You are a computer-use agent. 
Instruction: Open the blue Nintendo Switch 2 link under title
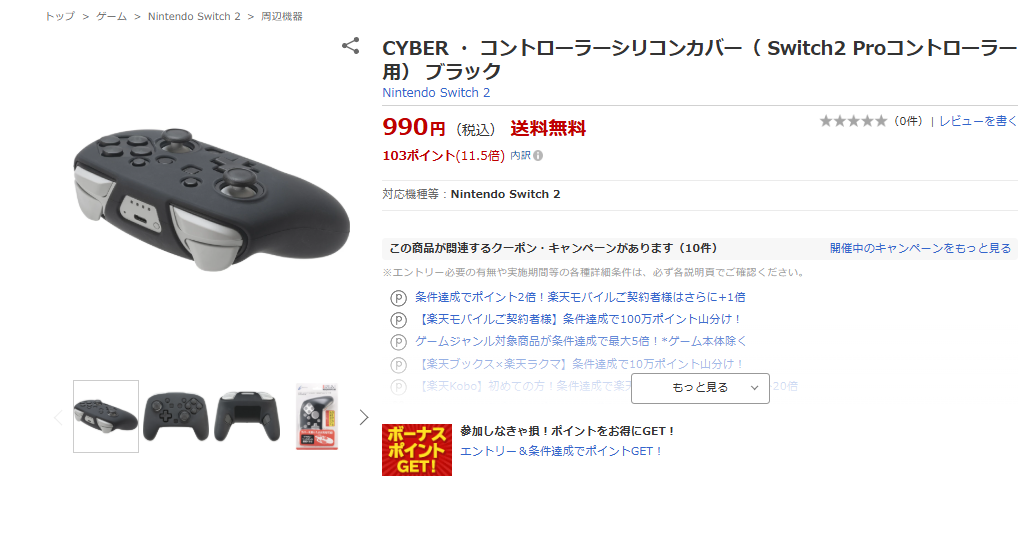[436, 93]
